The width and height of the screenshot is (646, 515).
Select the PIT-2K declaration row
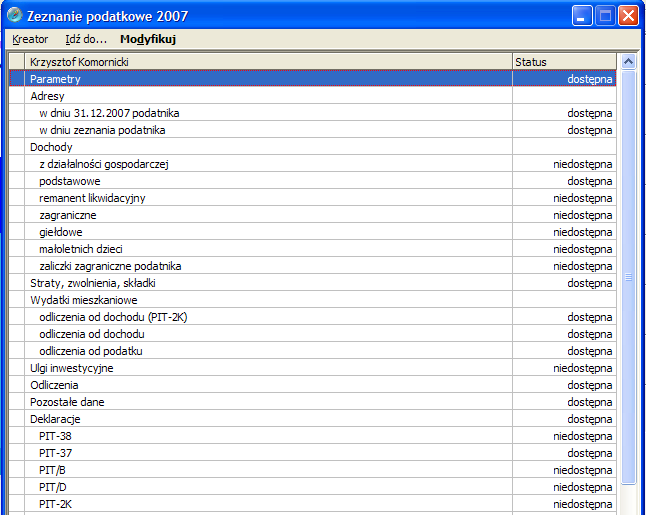click(x=313, y=504)
